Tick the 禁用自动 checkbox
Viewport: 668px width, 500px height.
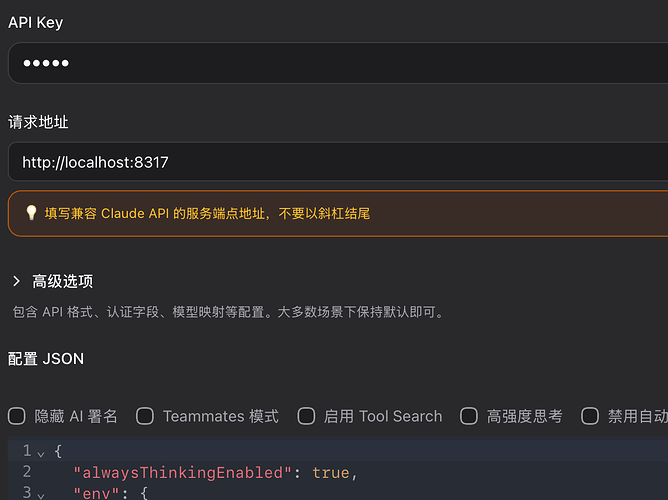click(x=590, y=416)
